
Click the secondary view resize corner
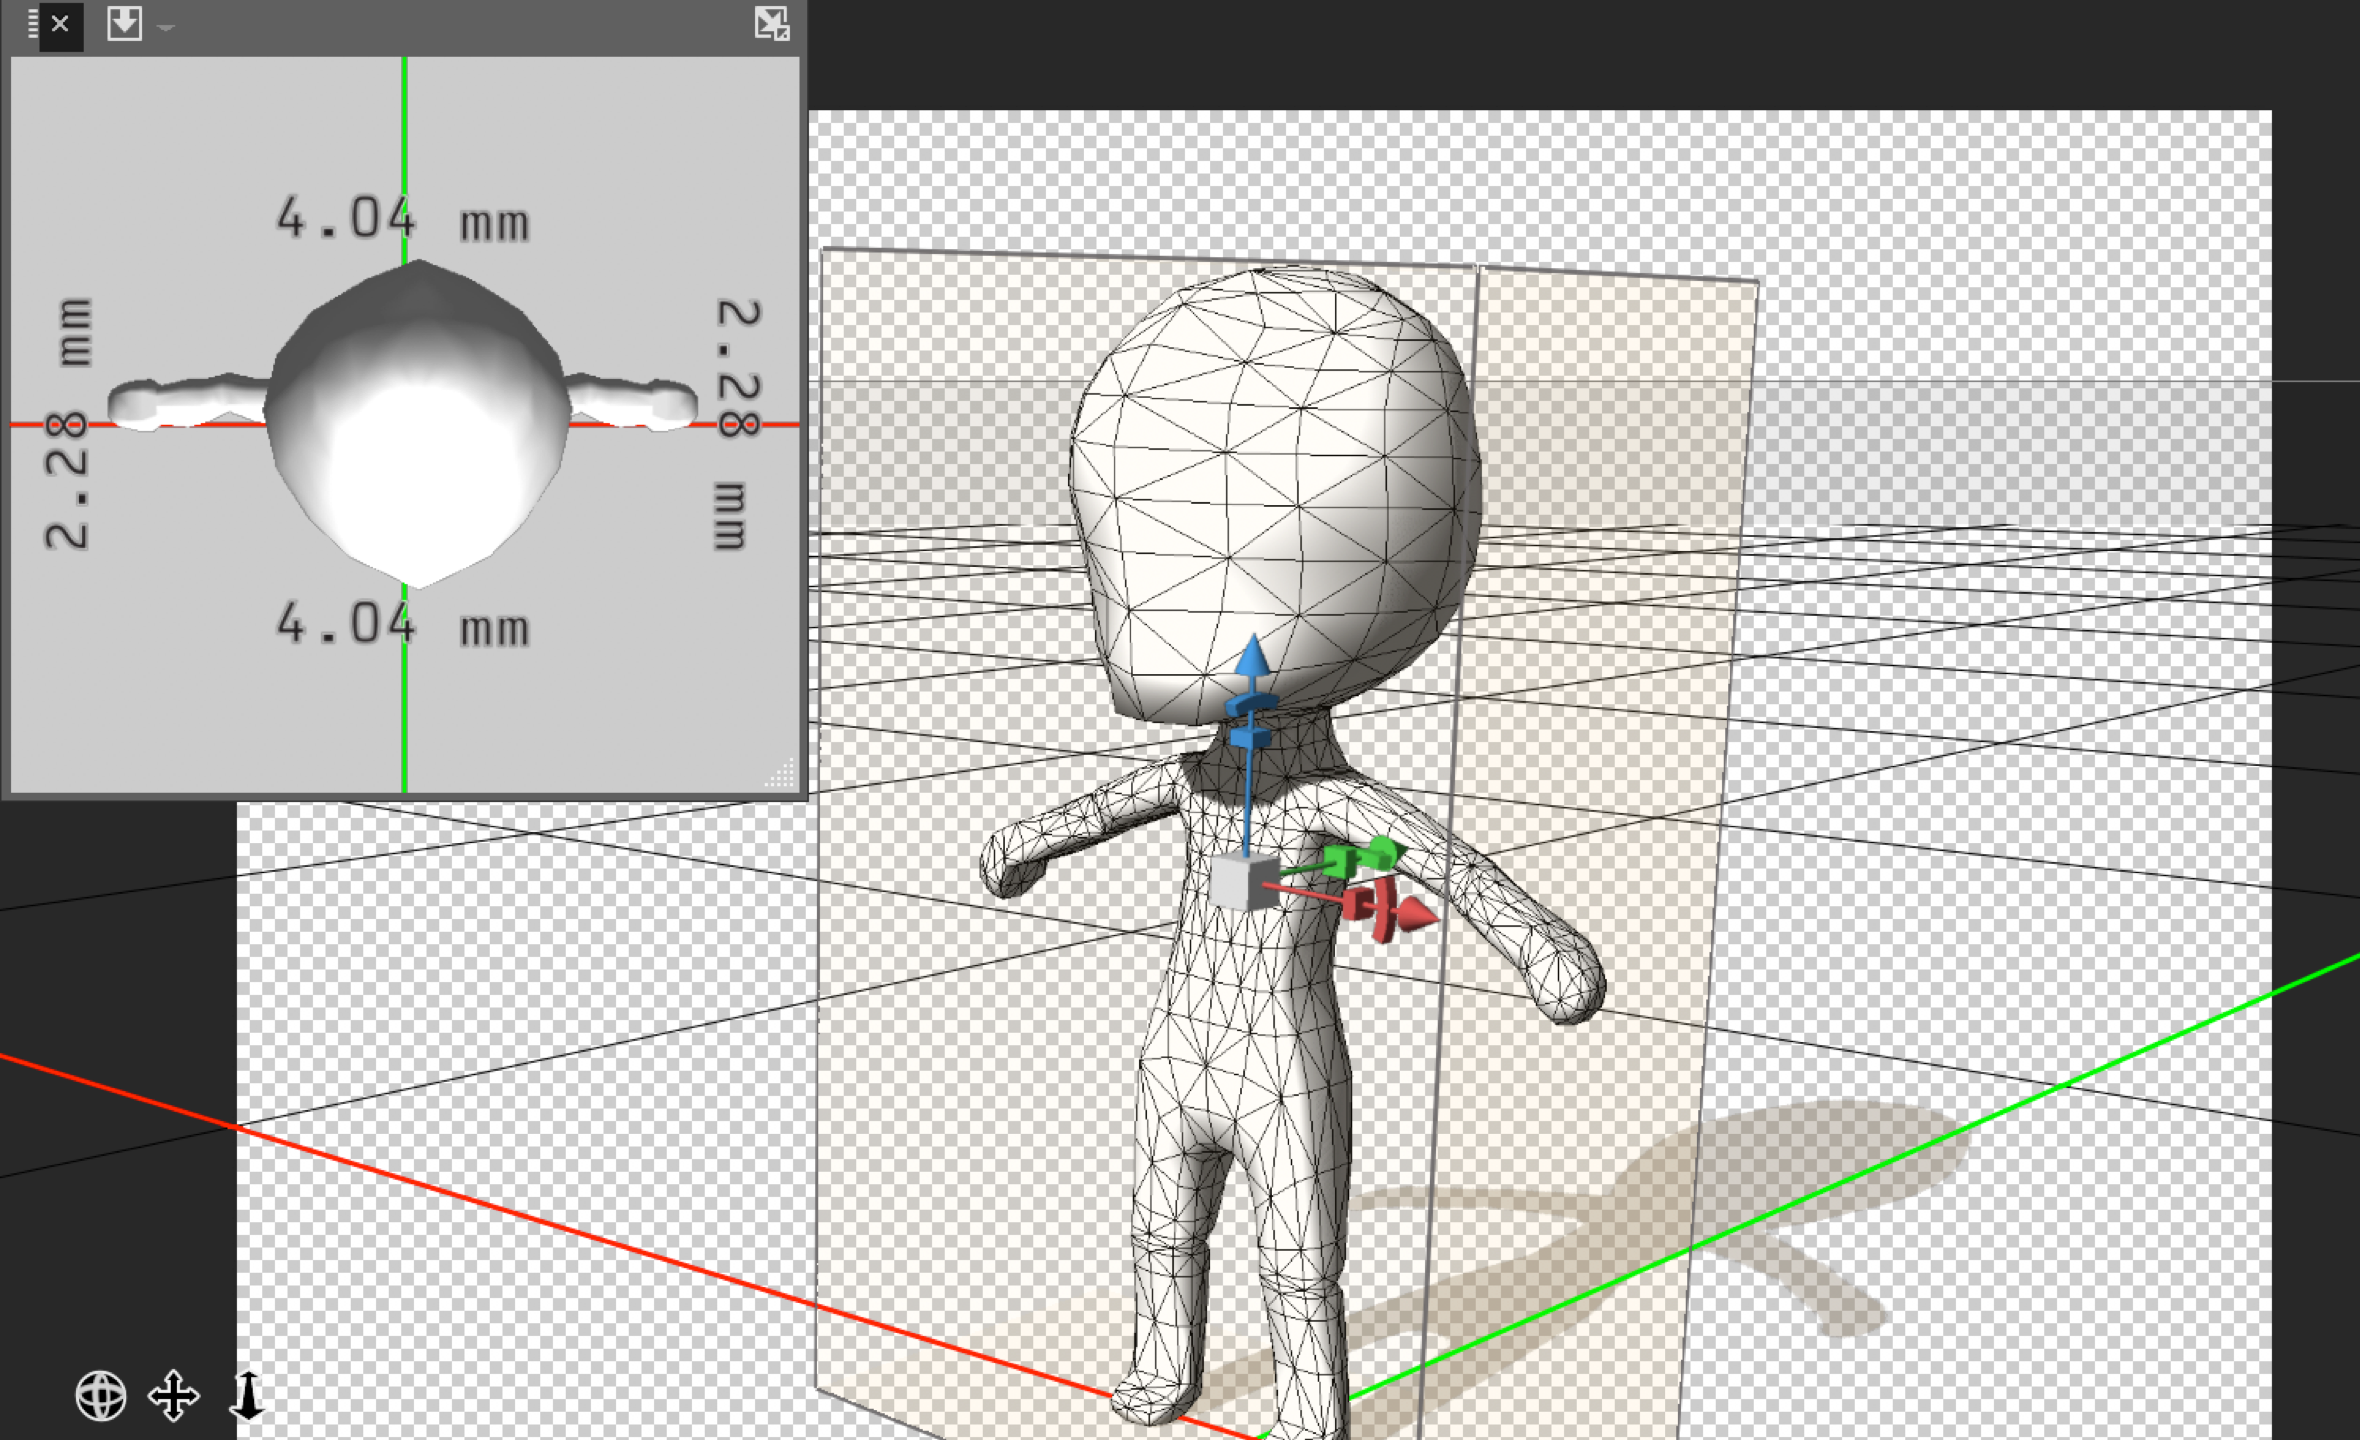click(x=784, y=776)
